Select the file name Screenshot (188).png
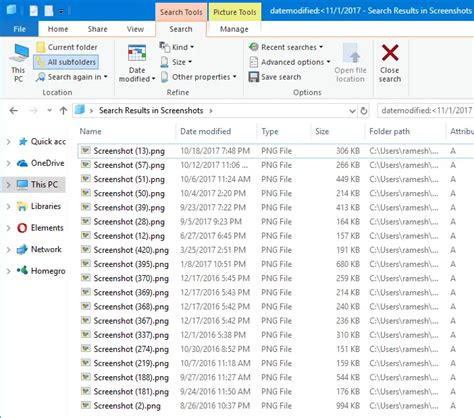The image size is (474, 418). pyautogui.click(x=131, y=377)
